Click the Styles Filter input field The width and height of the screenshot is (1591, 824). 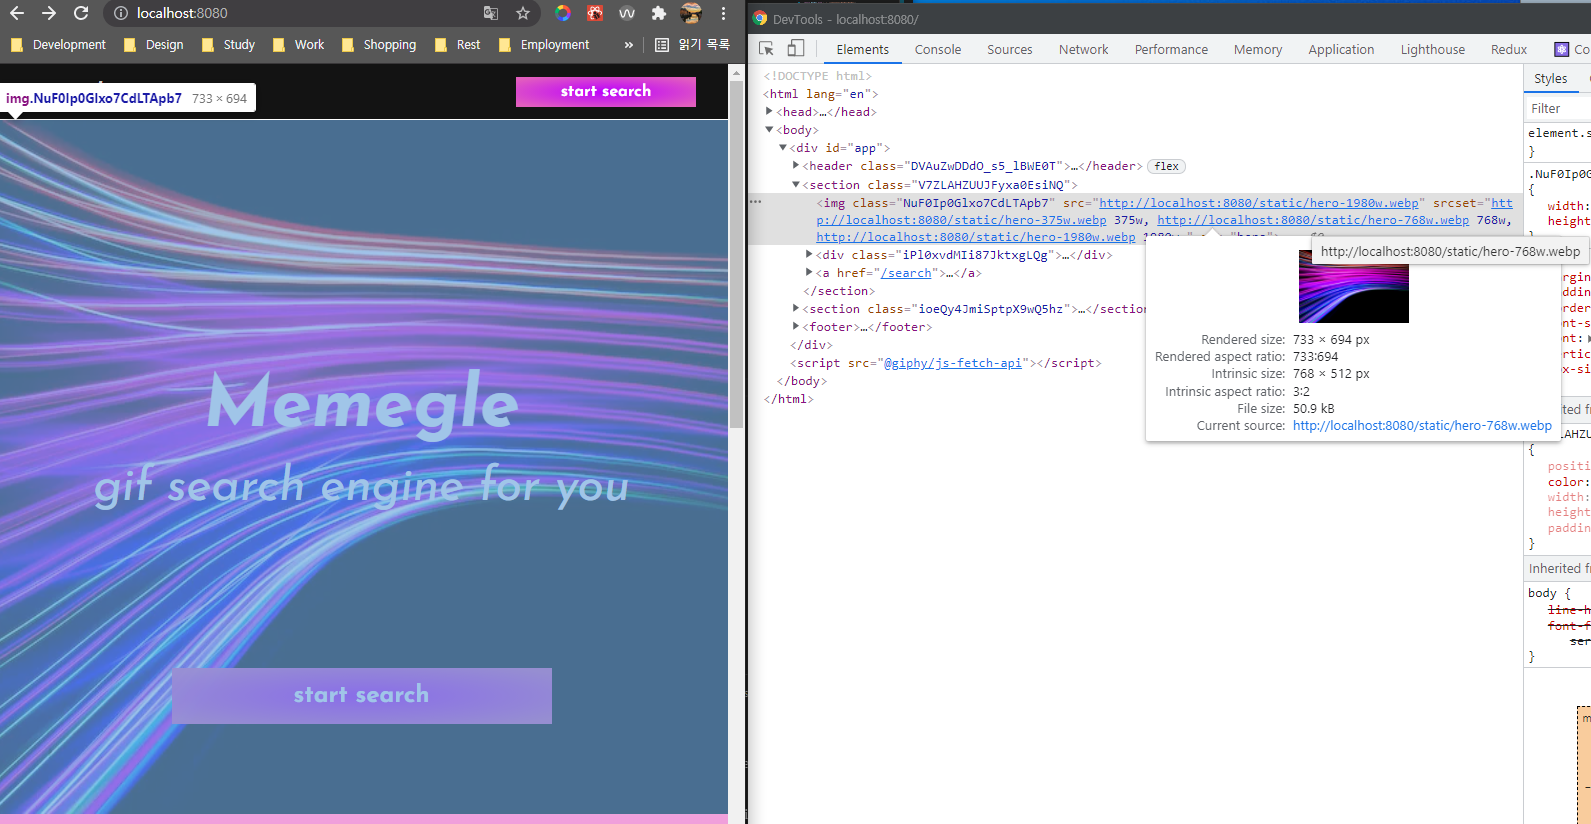1558,108
